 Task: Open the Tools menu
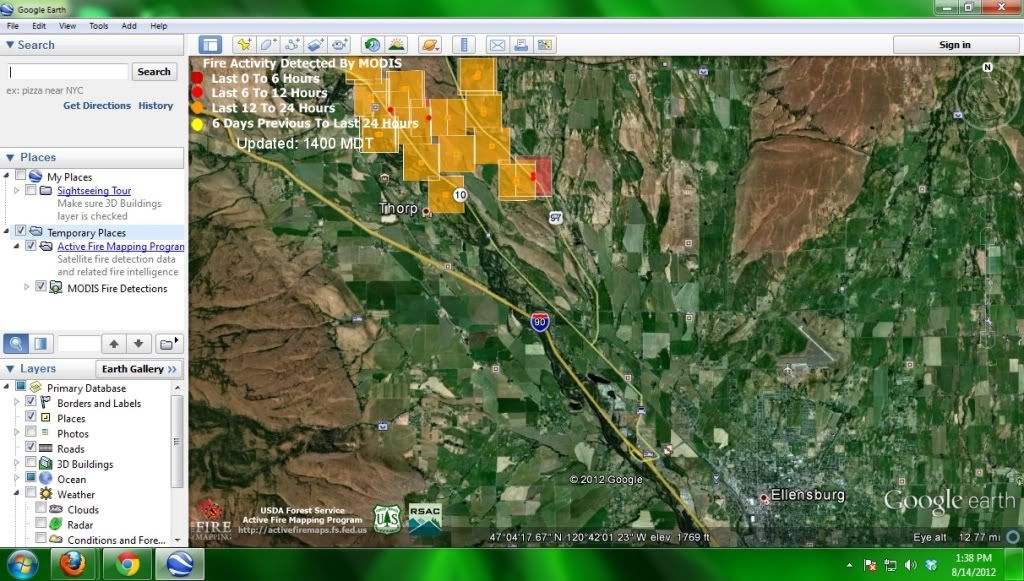99,26
